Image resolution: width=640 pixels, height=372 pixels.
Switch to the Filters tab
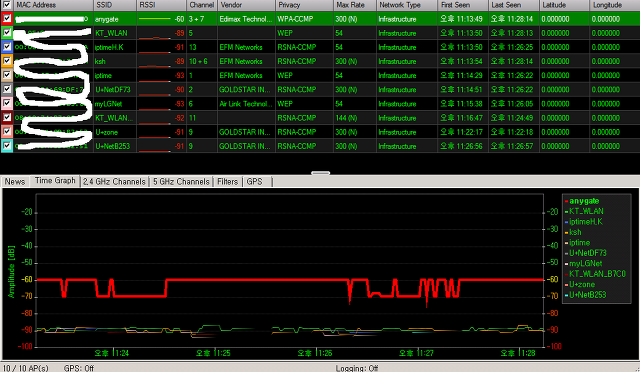click(227, 181)
